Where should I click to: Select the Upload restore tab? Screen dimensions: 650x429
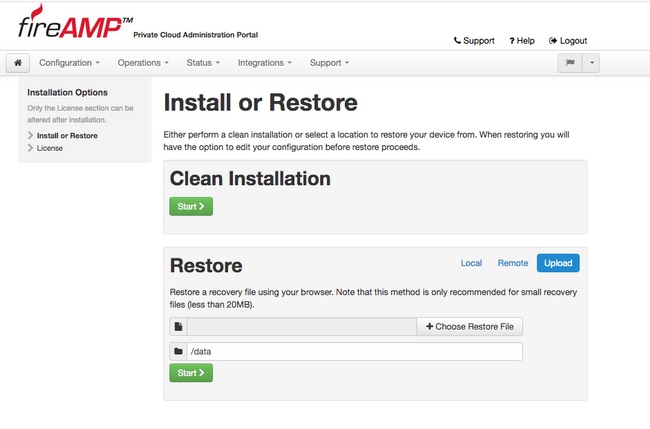pos(558,263)
